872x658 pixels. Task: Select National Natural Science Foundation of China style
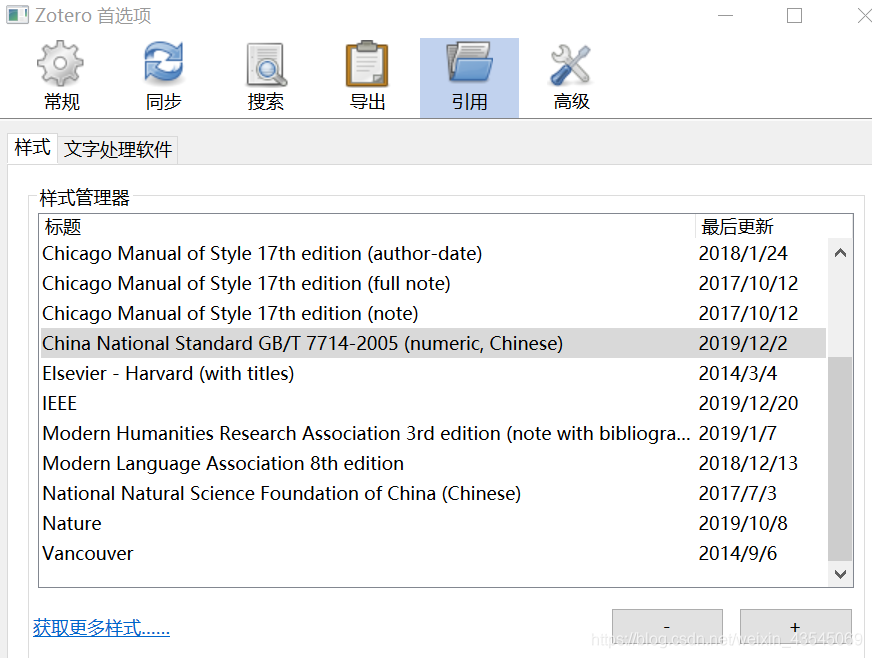pos(433,493)
